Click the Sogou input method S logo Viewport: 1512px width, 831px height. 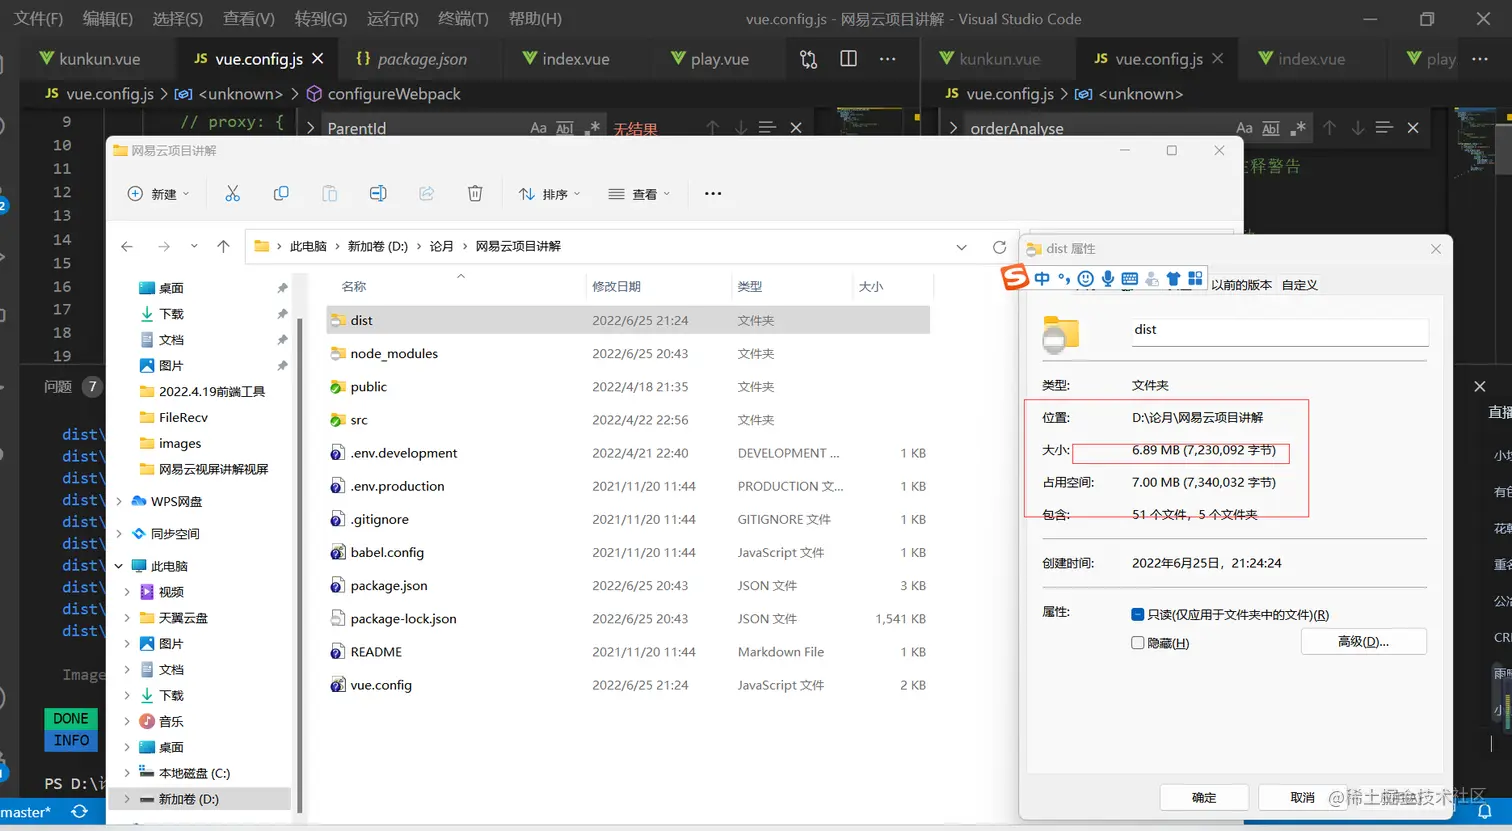click(x=1015, y=277)
